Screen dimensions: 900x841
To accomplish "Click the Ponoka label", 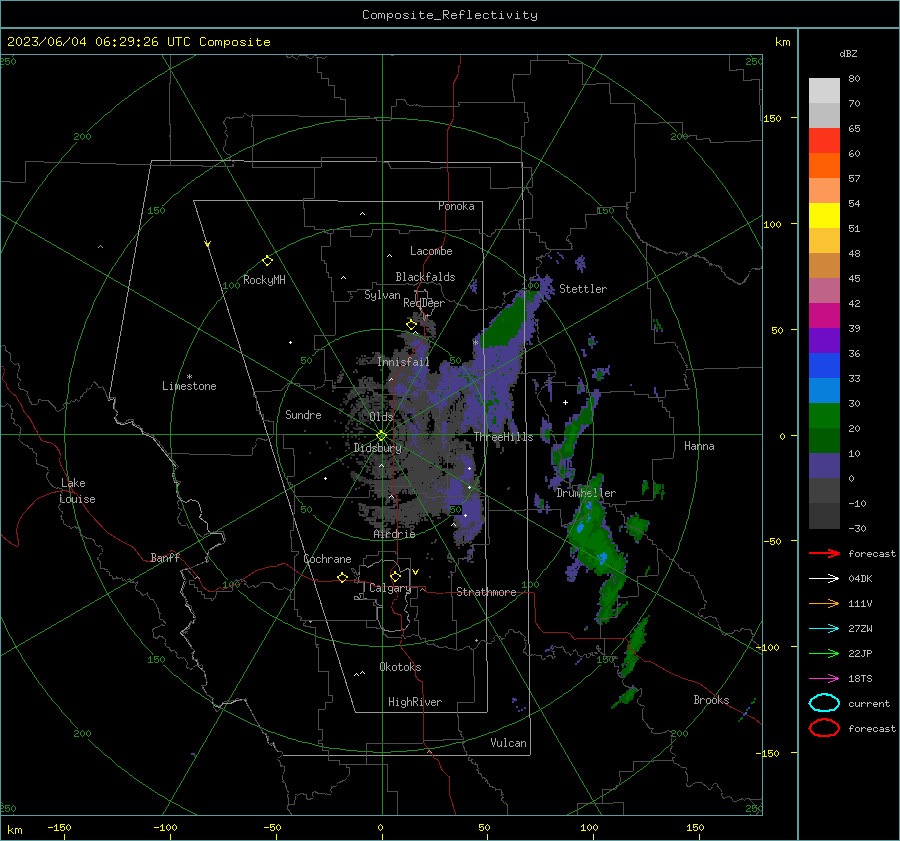I will pyautogui.click(x=456, y=206).
